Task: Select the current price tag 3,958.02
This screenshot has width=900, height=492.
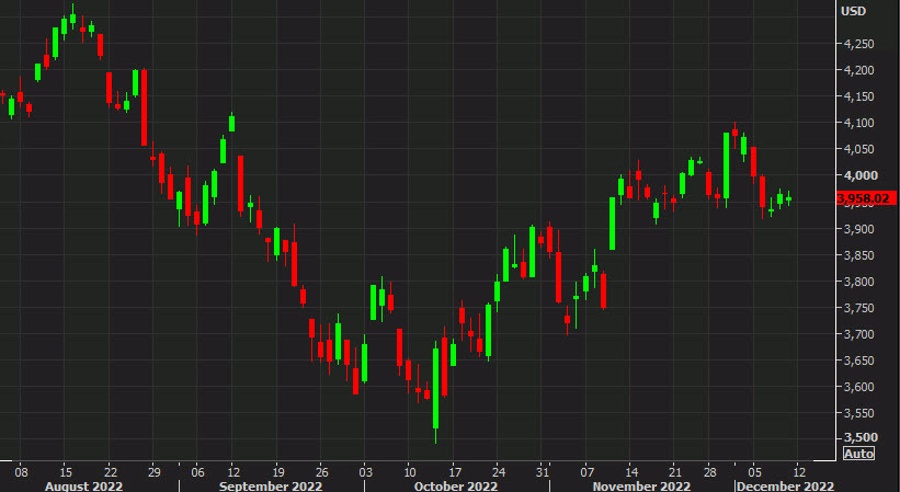Action: pyautogui.click(x=861, y=198)
